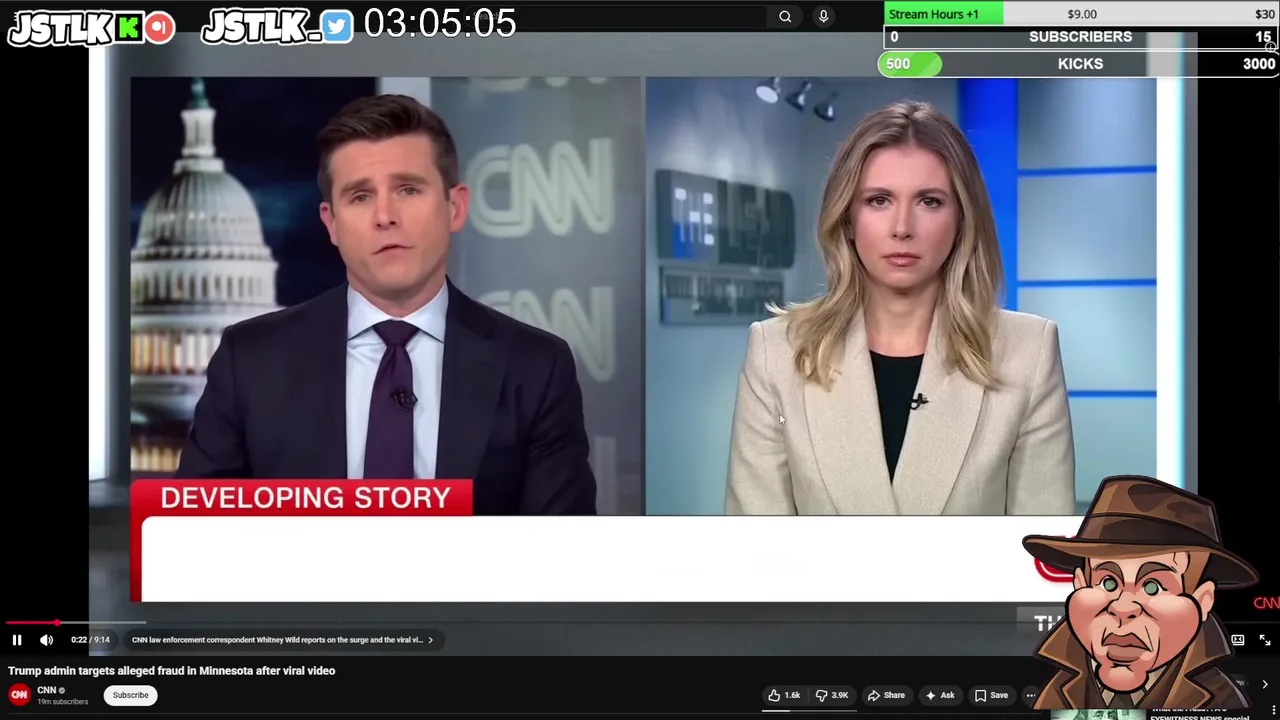This screenshot has width=1280, height=720.
Task: Click the Stream Hours +1 goal bar
Action: coord(1080,14)
